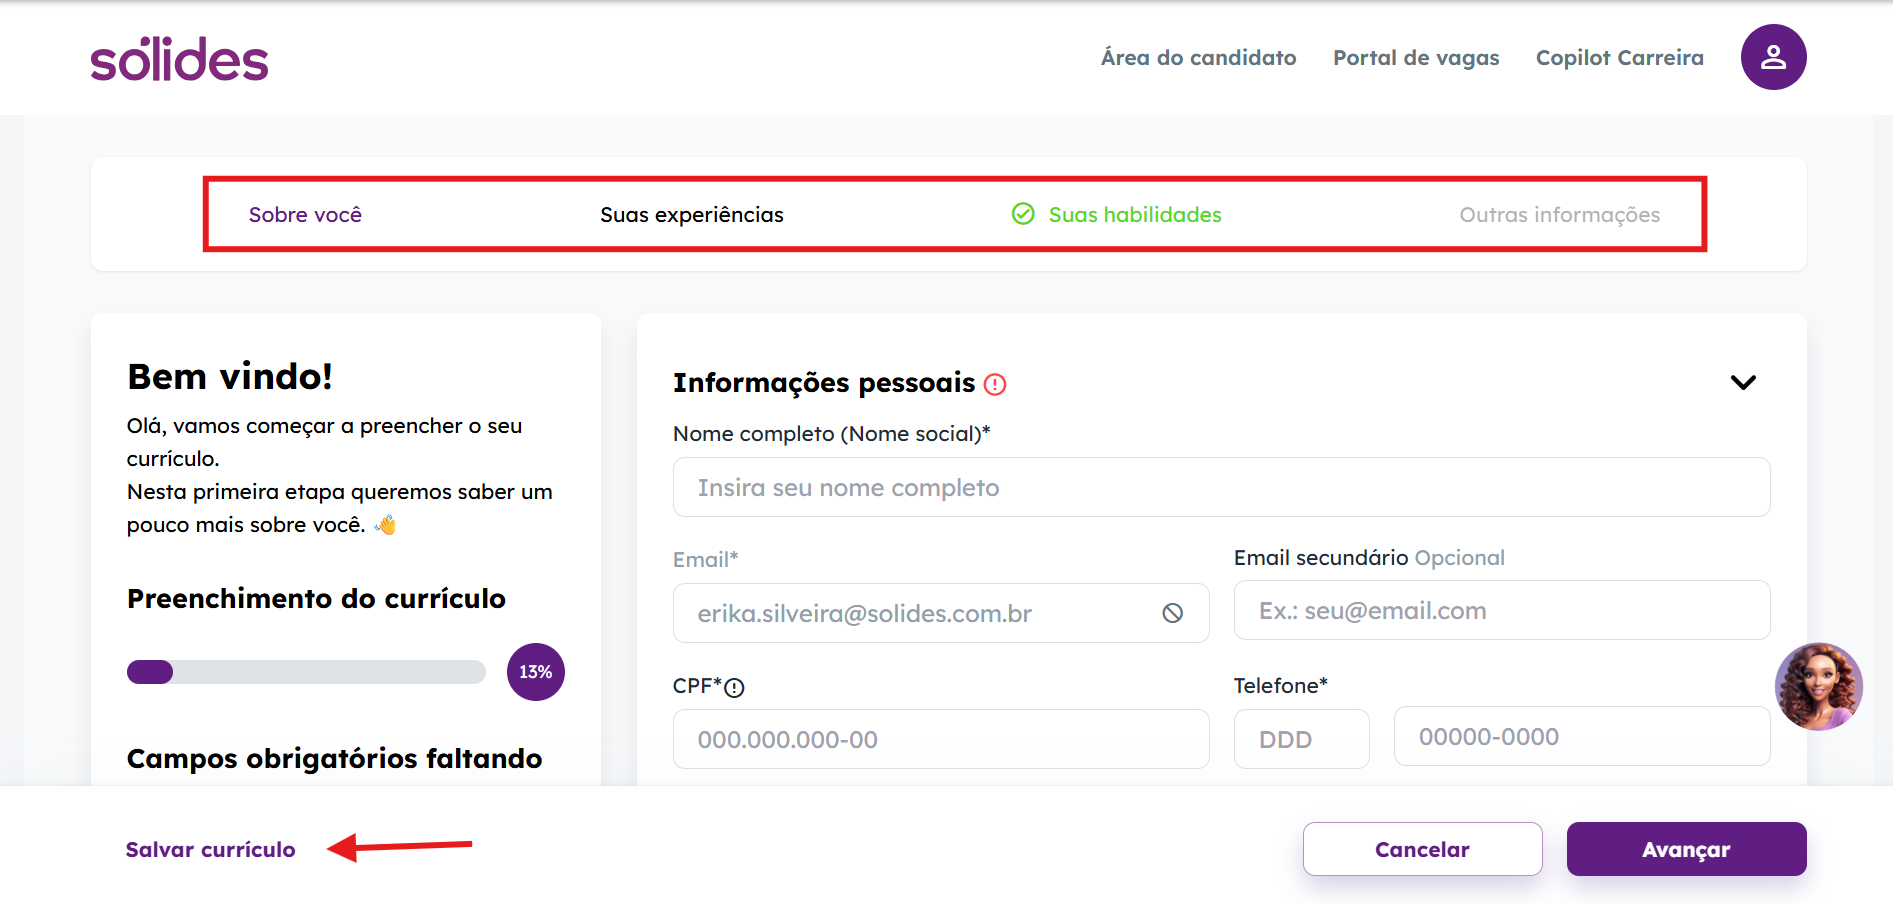Click the Avançar button
Screen dimensions: 1893x904
click(1686, 849)
